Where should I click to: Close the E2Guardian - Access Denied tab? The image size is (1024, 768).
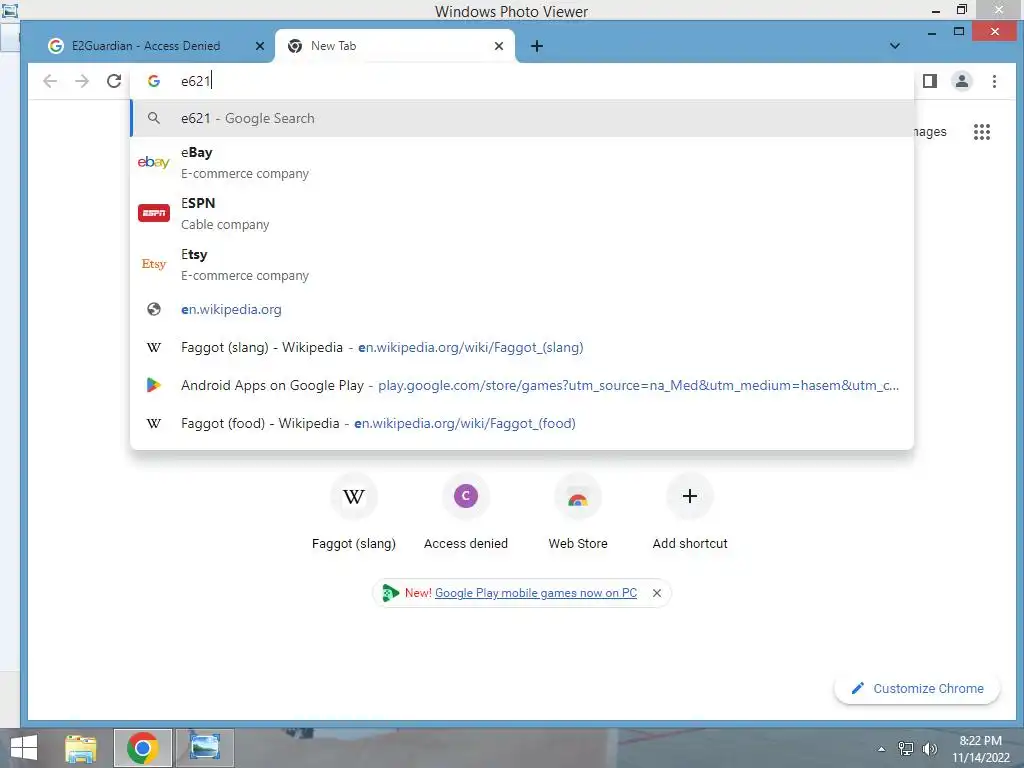[260, 46]
